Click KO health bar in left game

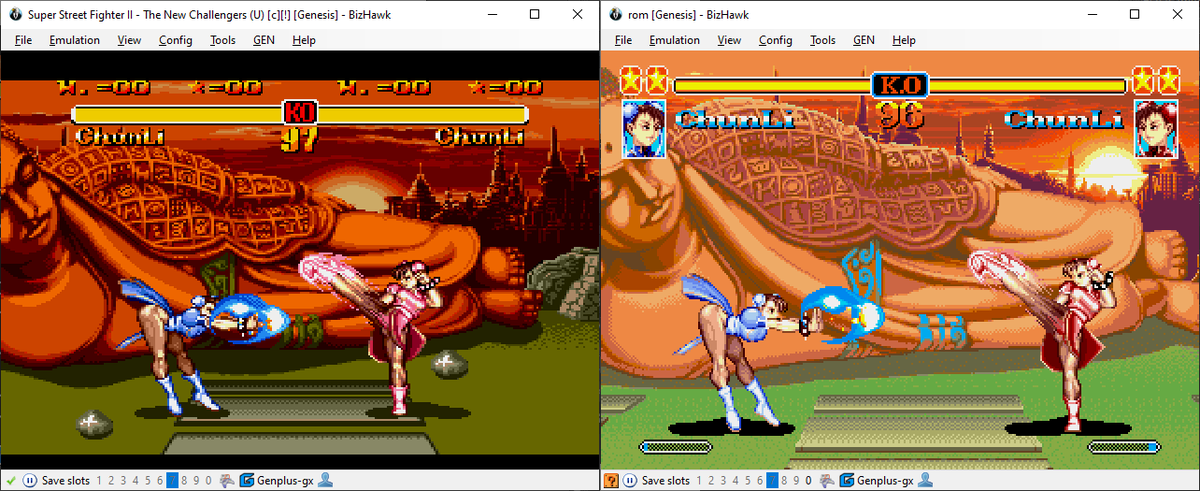tap(299, 113)
